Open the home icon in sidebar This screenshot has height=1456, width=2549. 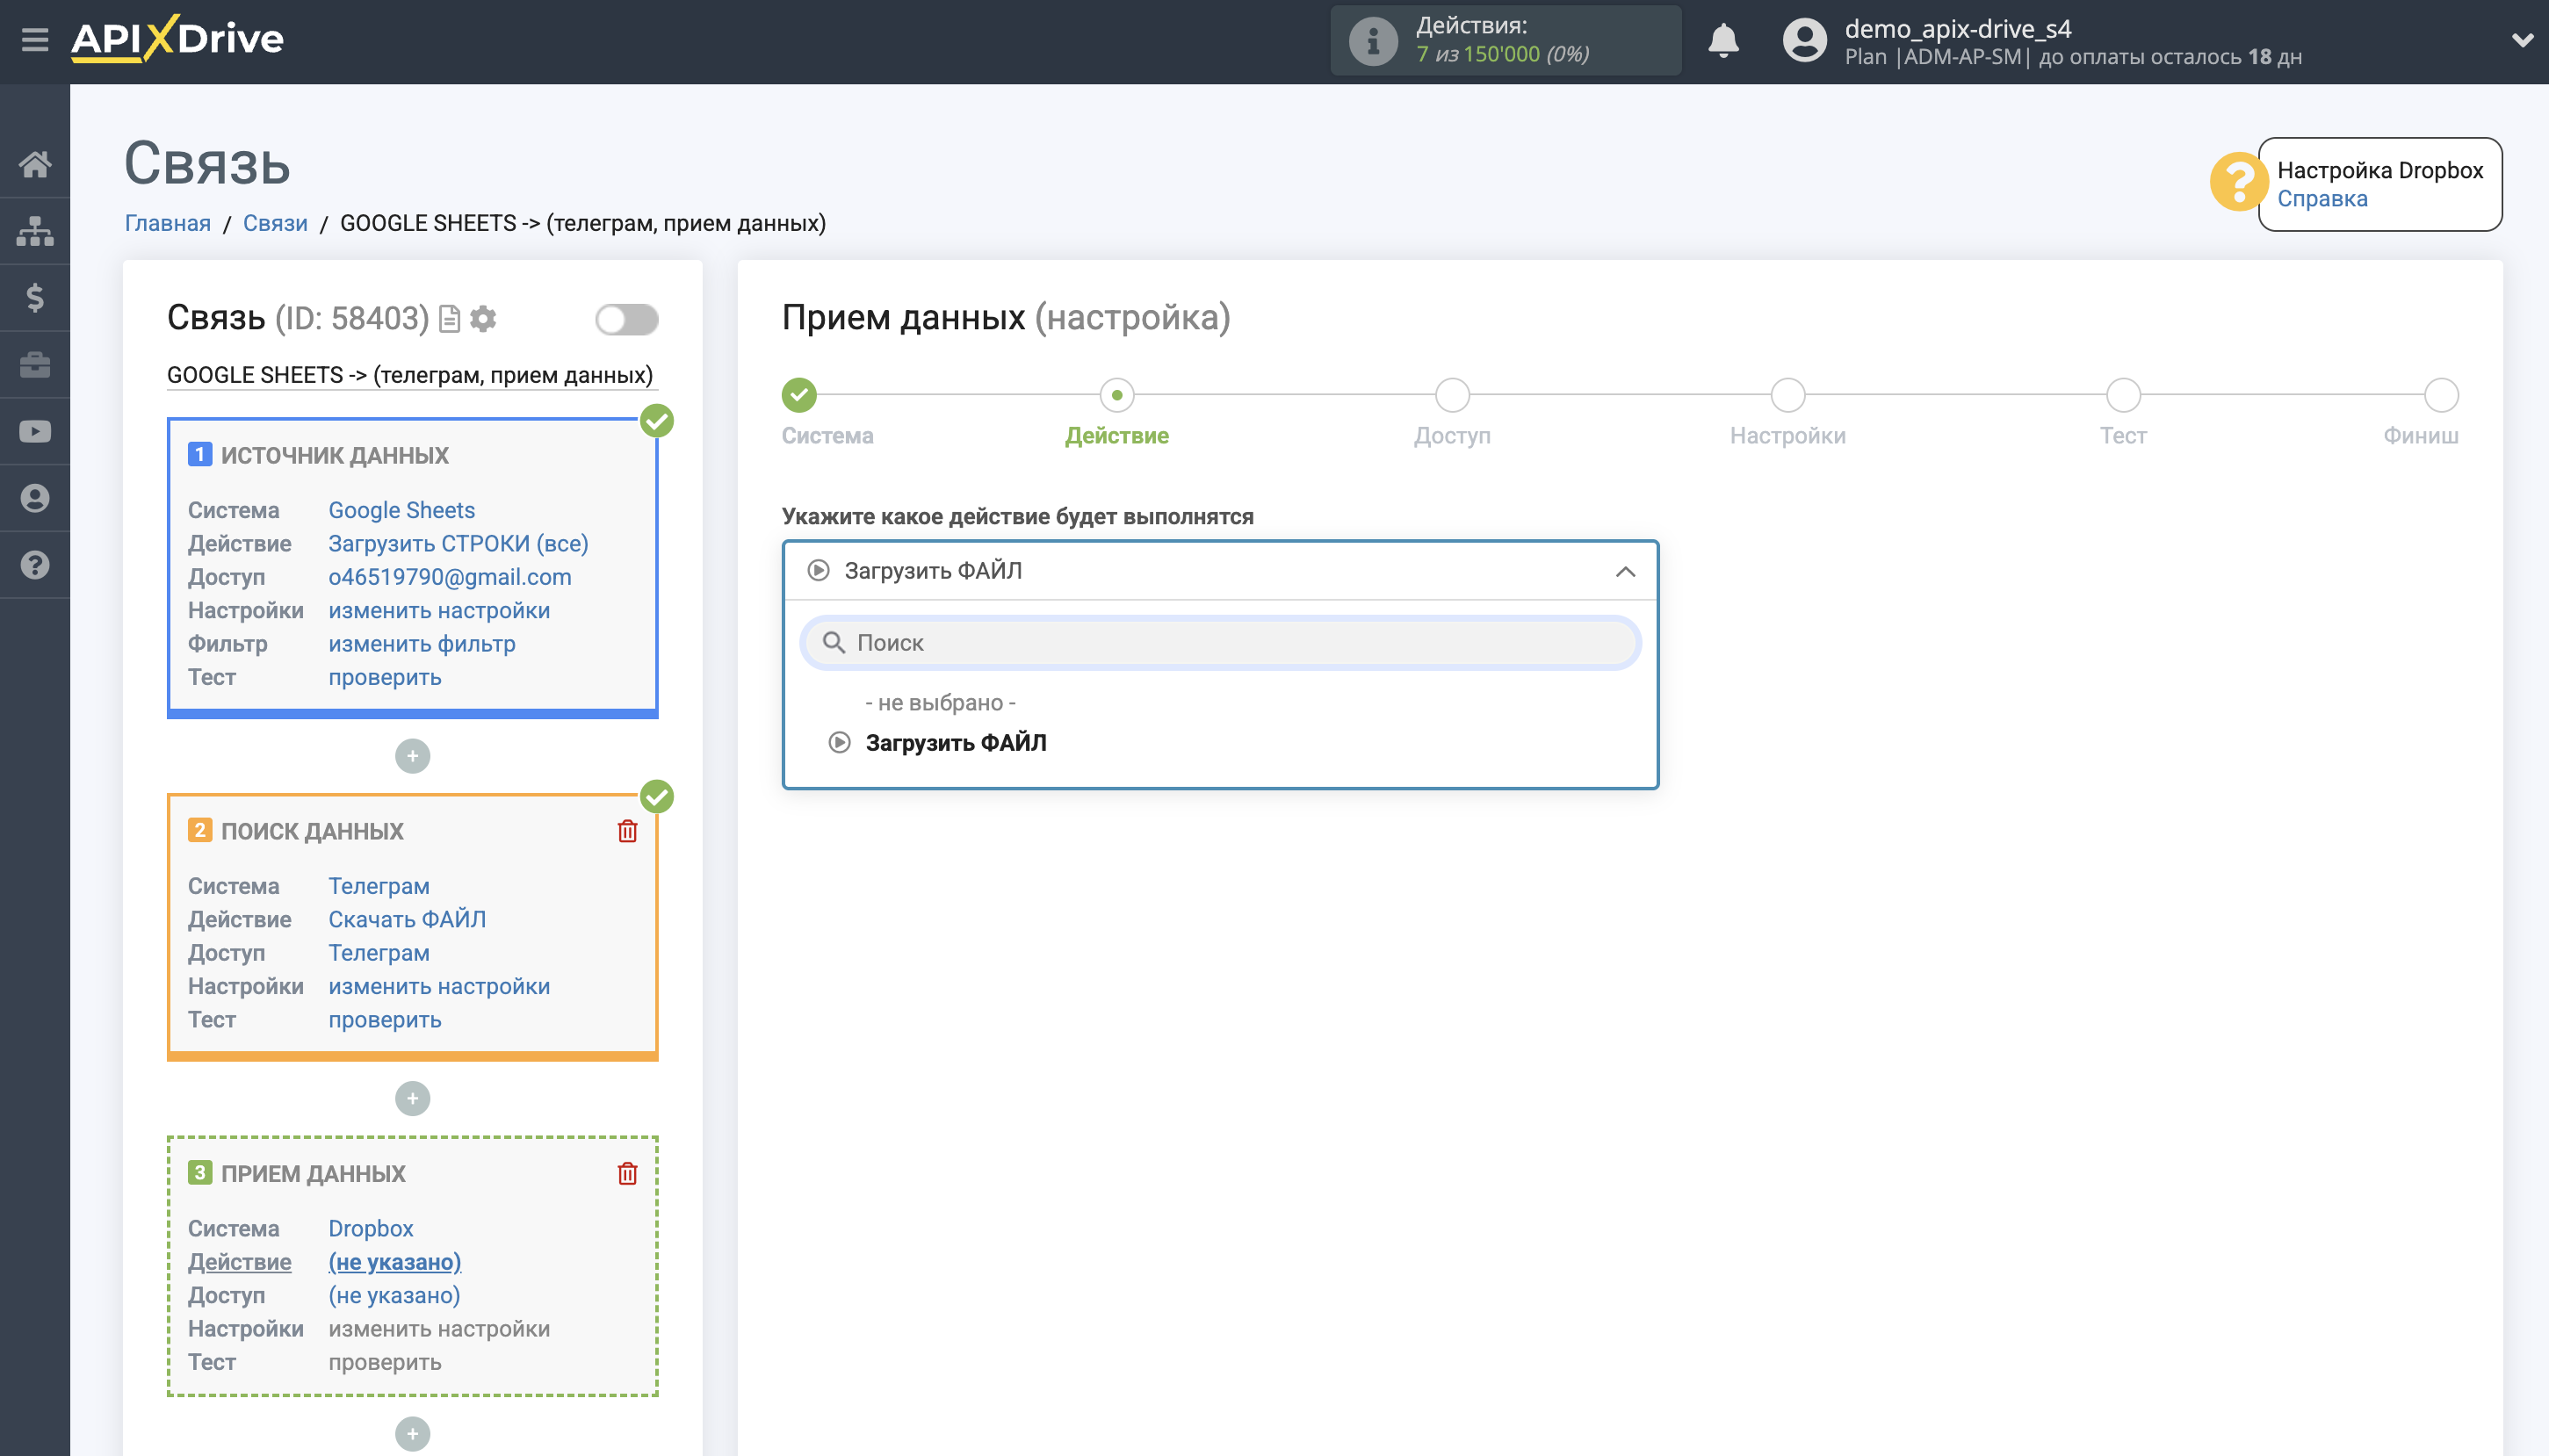coord(35,164)
